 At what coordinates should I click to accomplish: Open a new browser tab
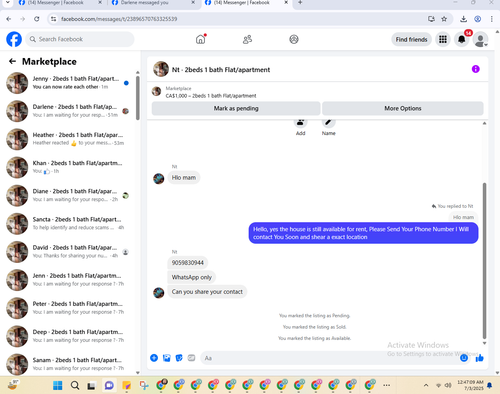point(300,3)
